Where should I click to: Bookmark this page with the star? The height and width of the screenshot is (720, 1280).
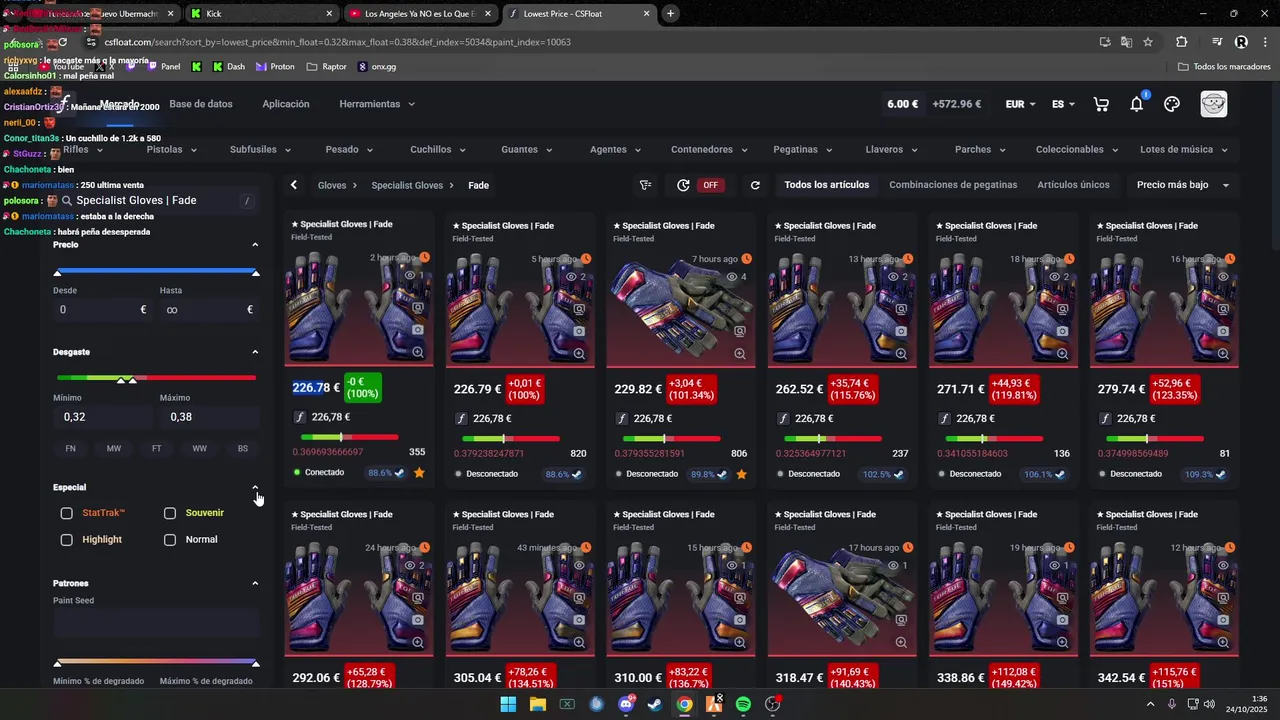pyautogui.click(x=1148, y=42)
